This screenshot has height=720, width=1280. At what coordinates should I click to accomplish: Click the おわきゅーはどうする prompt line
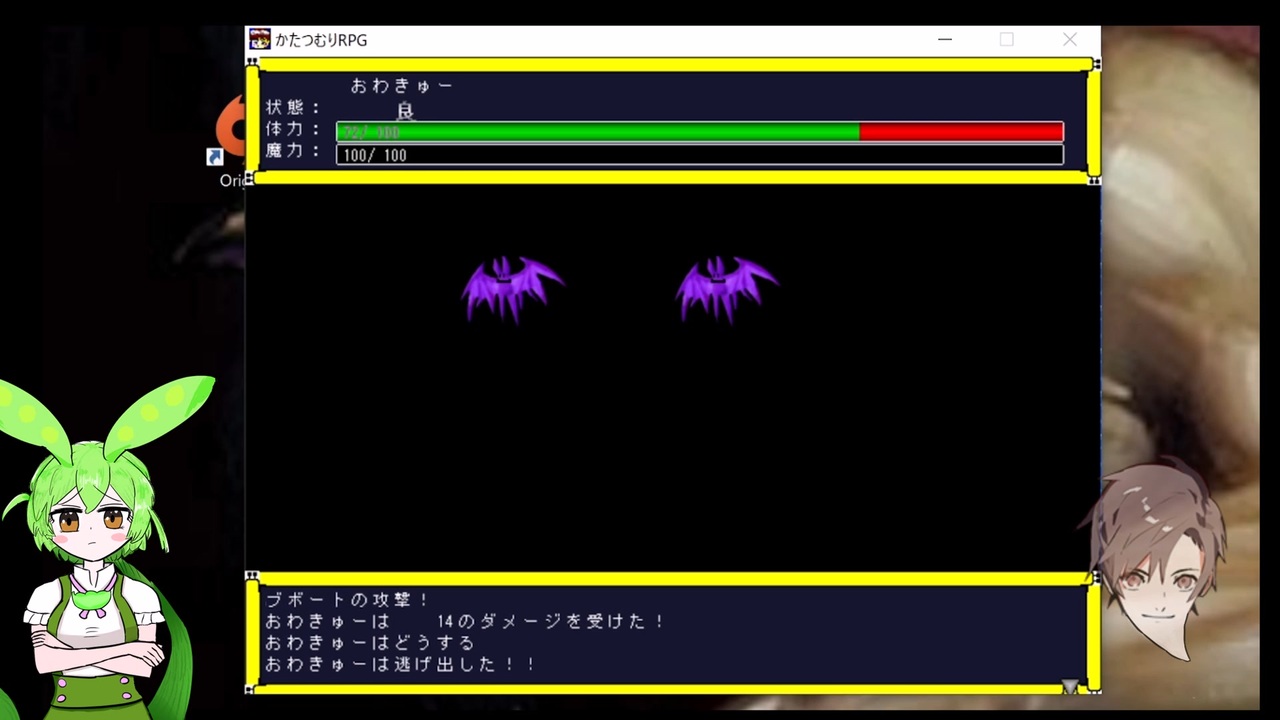tap(370, 643)
